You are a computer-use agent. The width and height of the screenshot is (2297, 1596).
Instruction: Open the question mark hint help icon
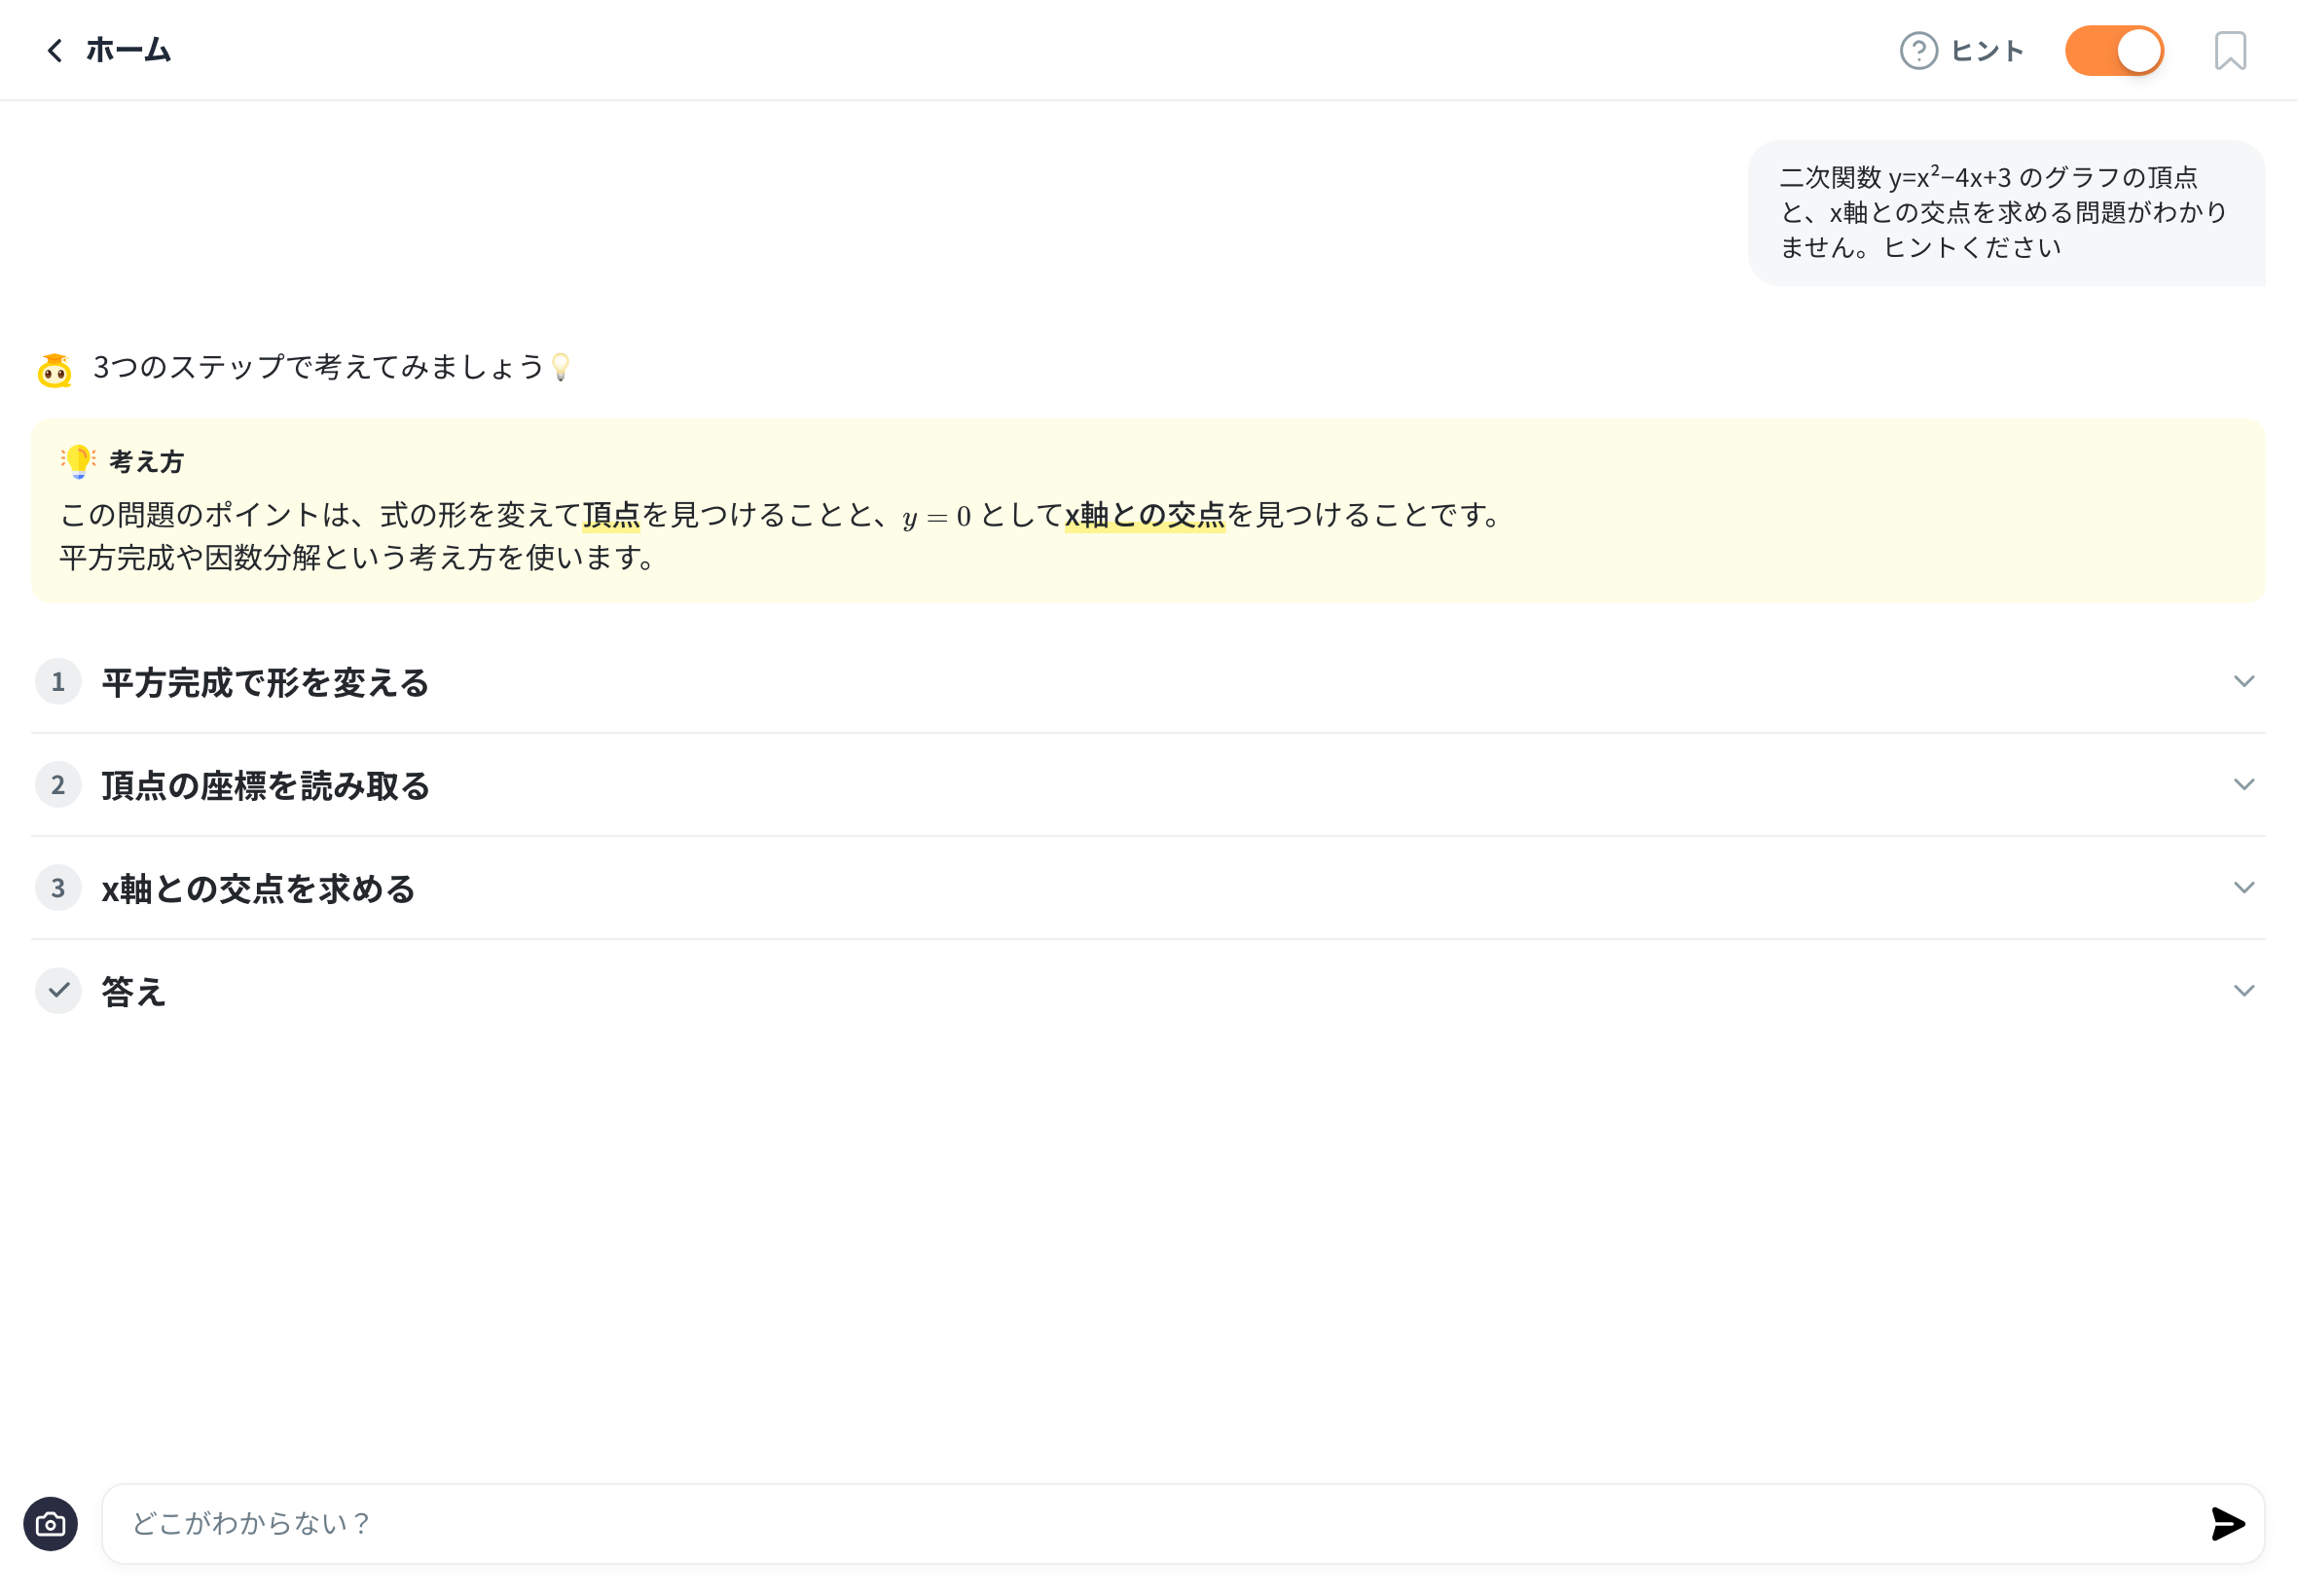coord(1918,51)
